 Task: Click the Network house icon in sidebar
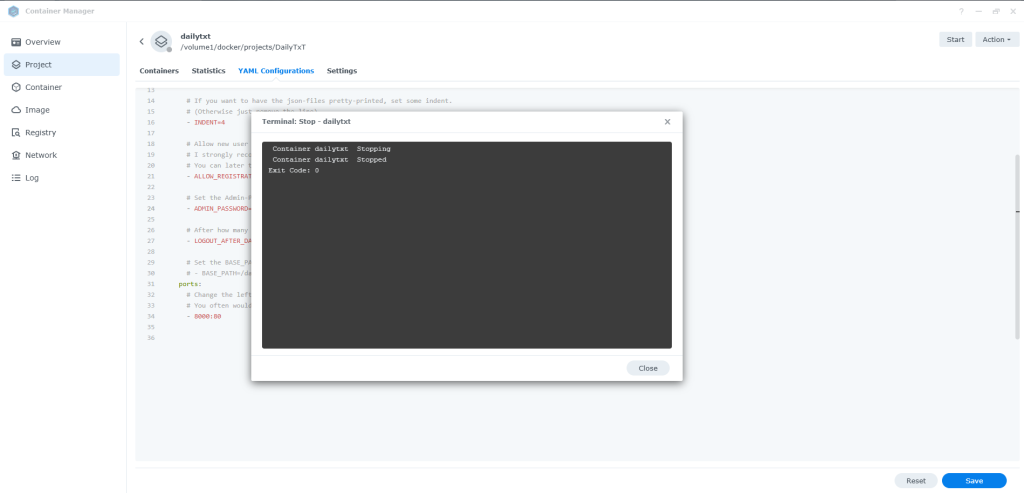(16, 155)
